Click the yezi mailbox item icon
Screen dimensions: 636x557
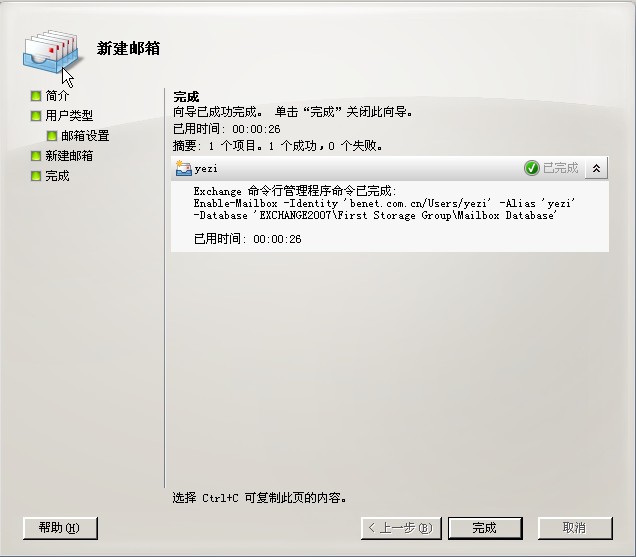click(x=183, y=168)
